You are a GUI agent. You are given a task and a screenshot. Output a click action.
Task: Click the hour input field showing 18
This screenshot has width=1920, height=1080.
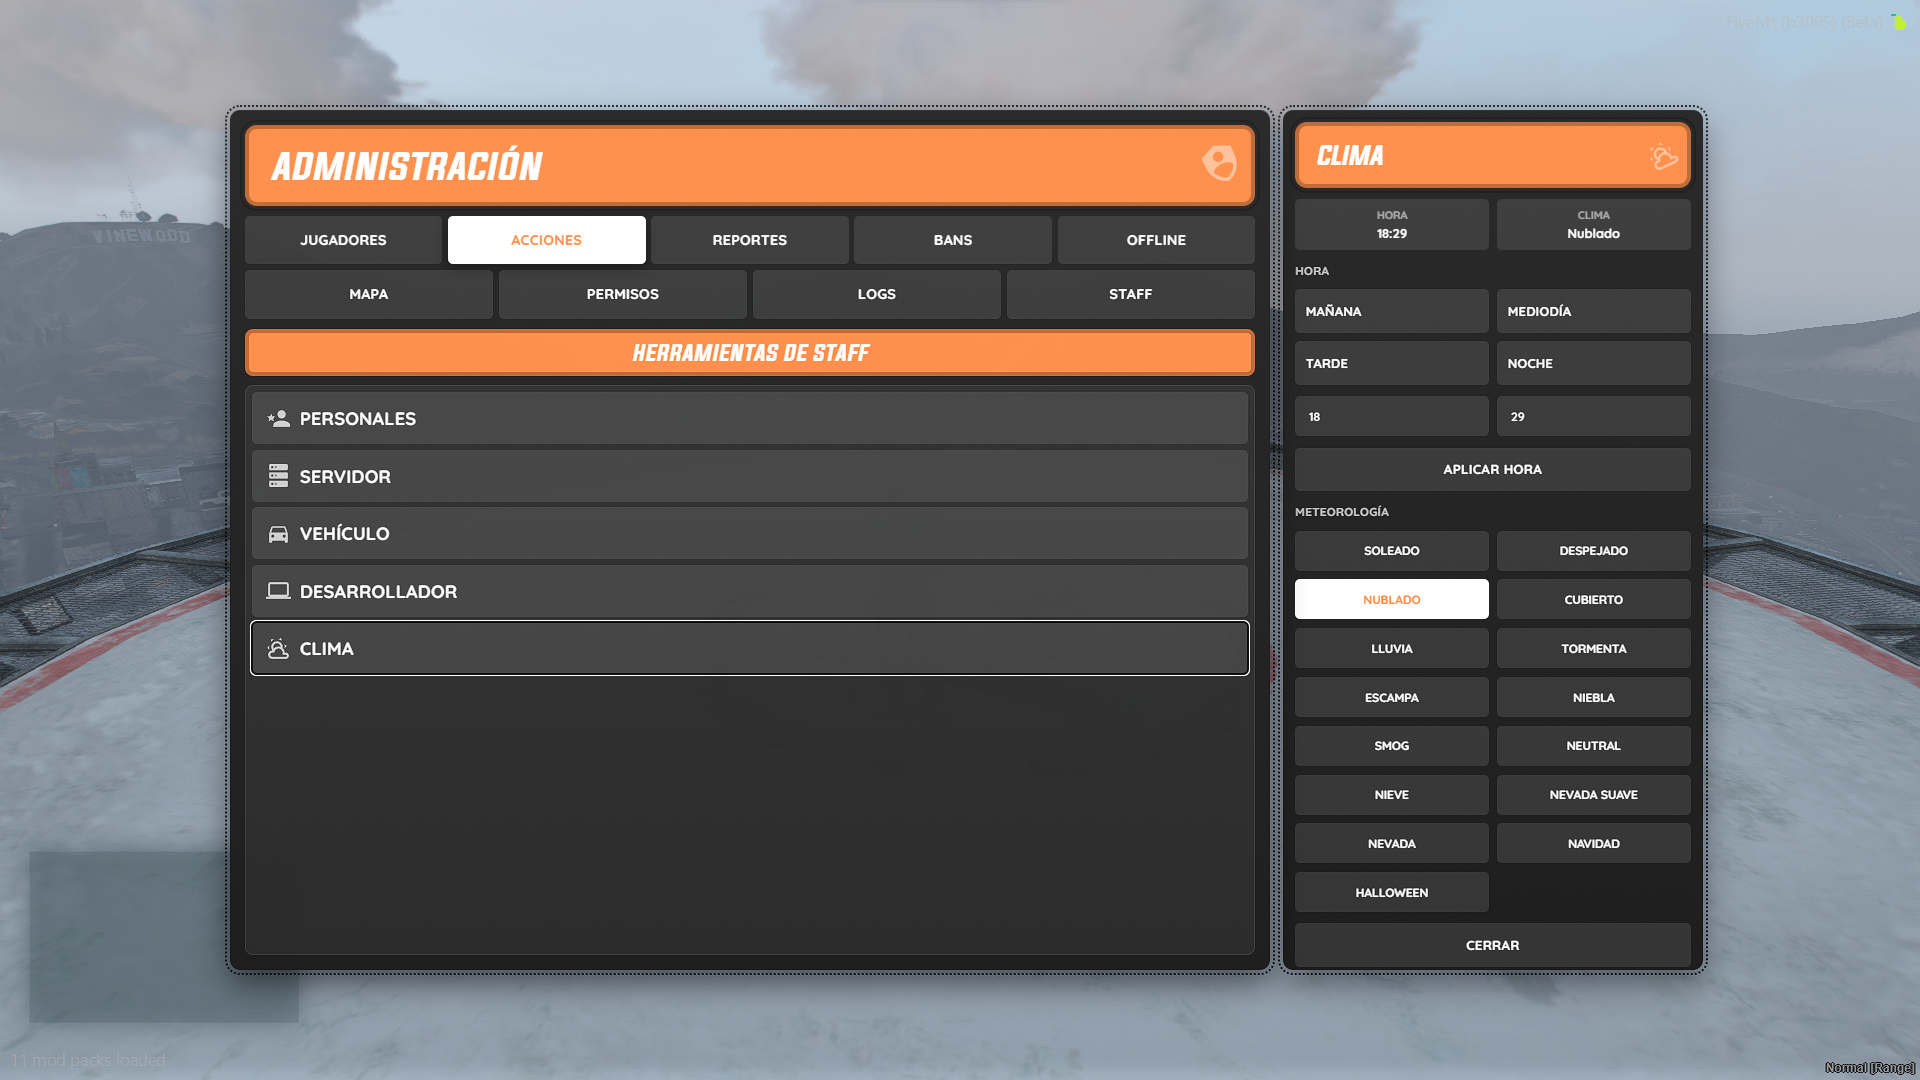point(1391,416)
